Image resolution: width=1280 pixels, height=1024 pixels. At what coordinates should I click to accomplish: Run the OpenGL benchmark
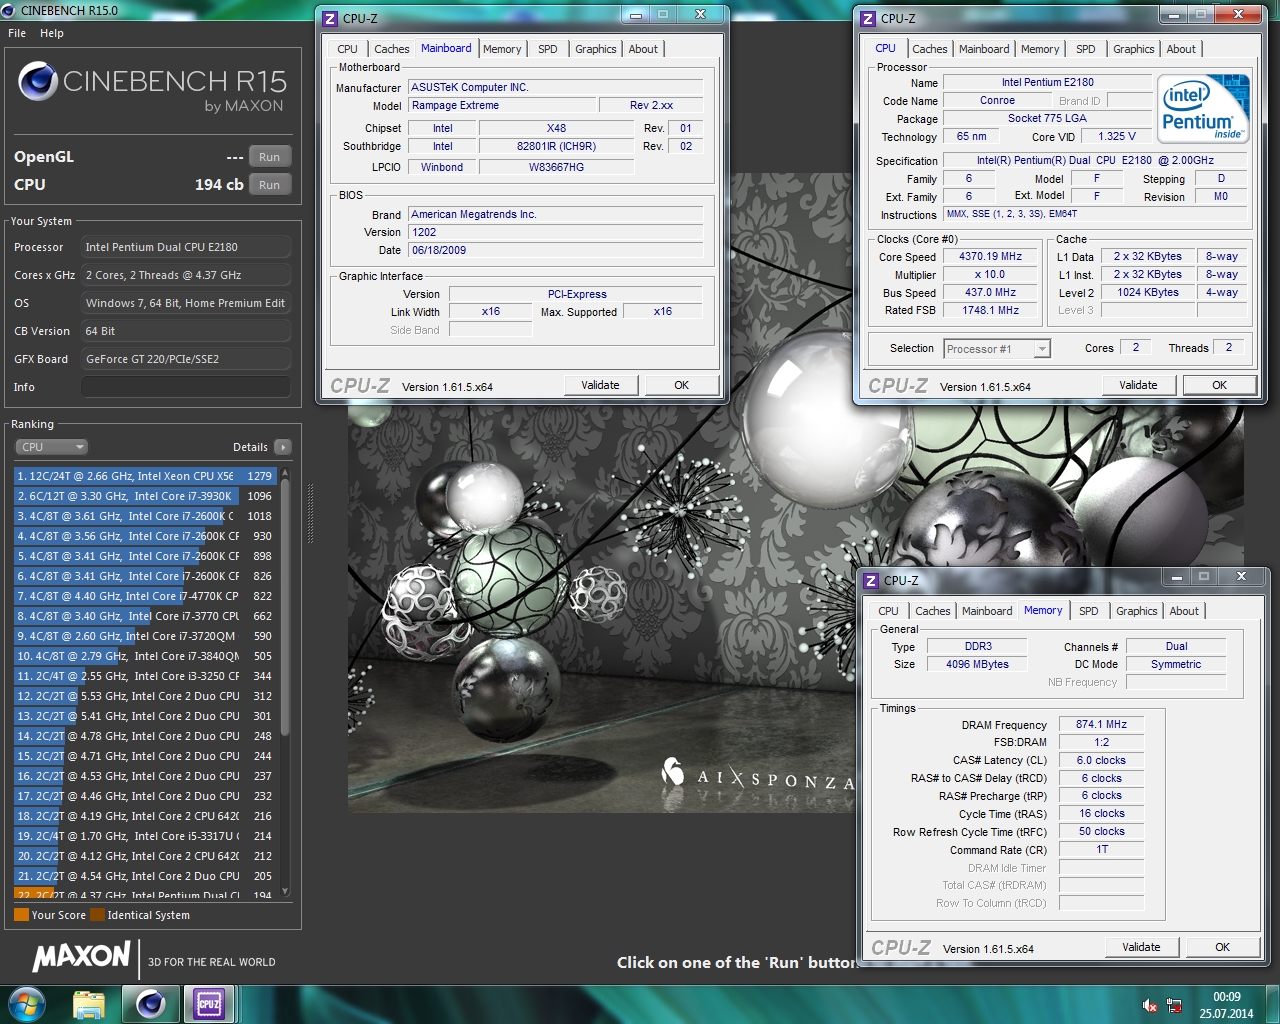(270, 157)
